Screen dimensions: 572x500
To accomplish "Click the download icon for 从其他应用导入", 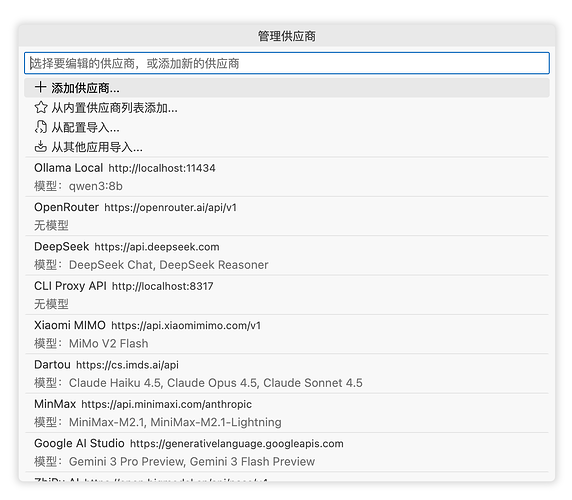I will coord(40,147).
